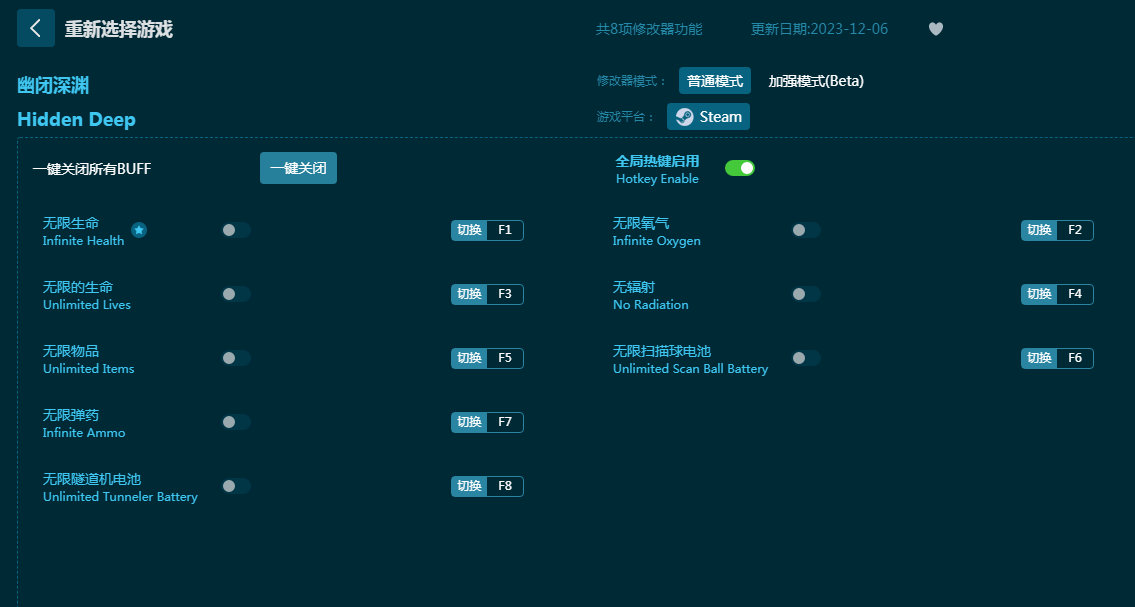
Task: Enable Infinite Ammo toggle
Action: coord(236,422)
